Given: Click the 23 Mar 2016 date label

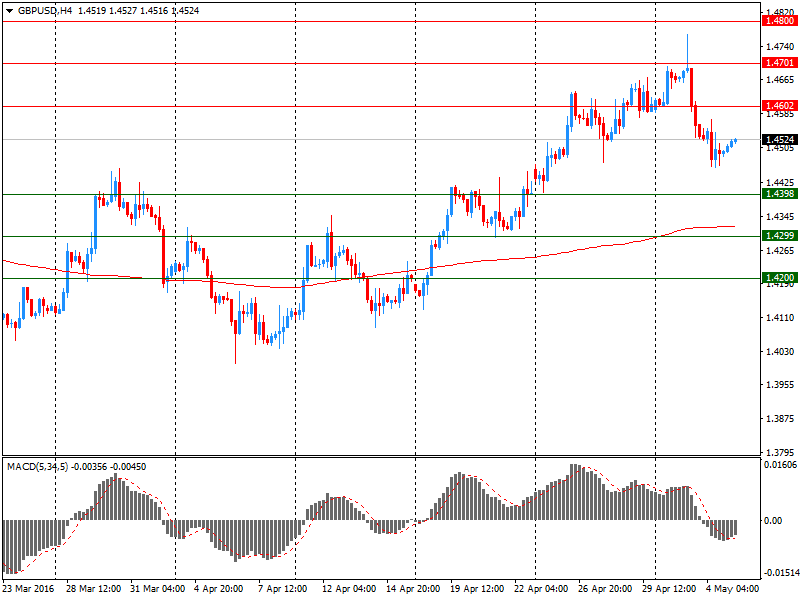Looking at the screenshot, I should coord(29,589).
